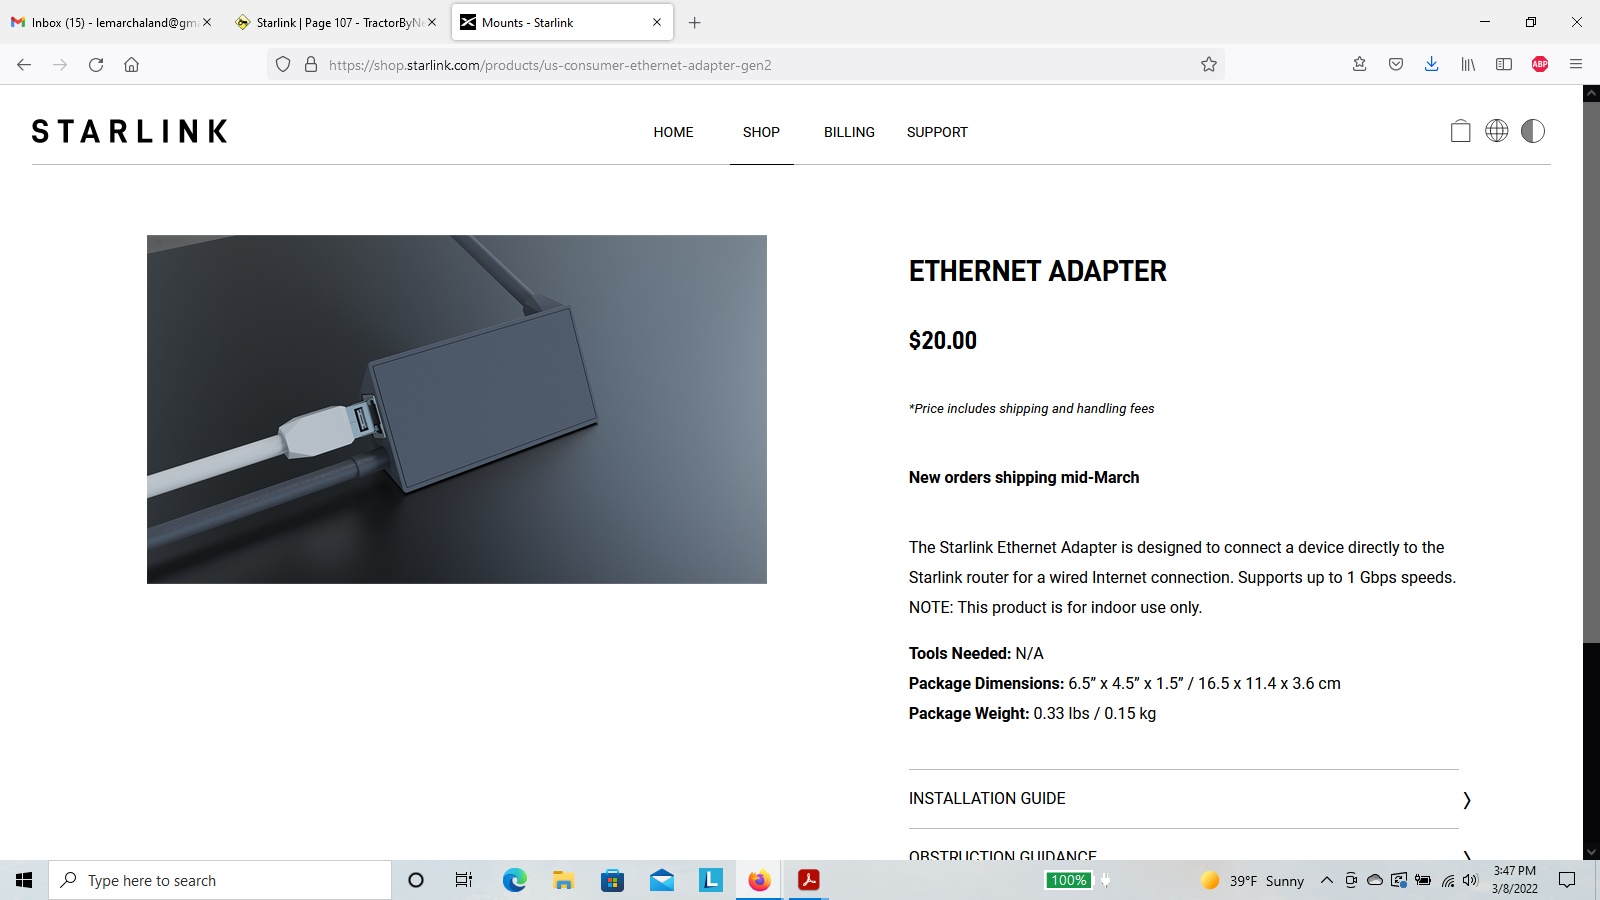The image size is (1600, 900).
Task: Click the taskbar search box
Action: point(220,880)
